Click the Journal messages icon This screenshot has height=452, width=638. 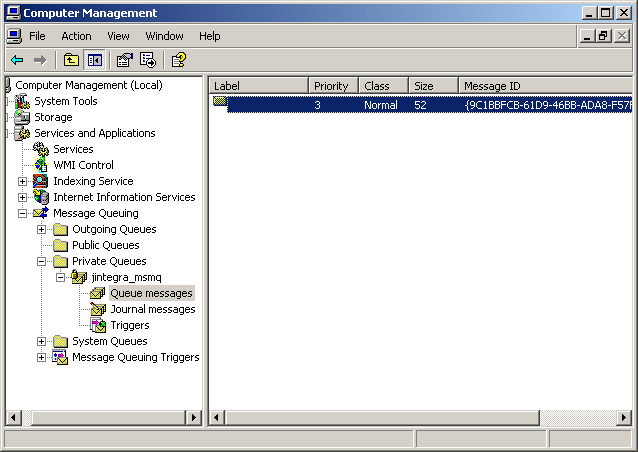pos(98,309)
